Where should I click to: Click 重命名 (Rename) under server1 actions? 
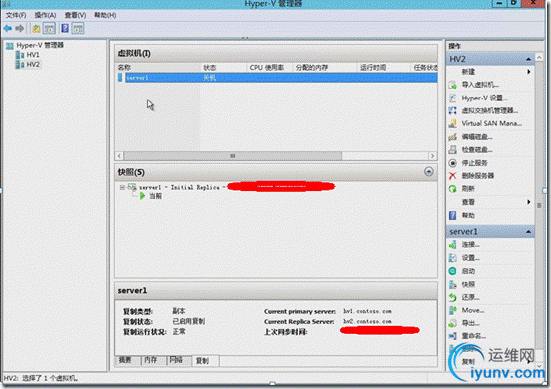473,336
